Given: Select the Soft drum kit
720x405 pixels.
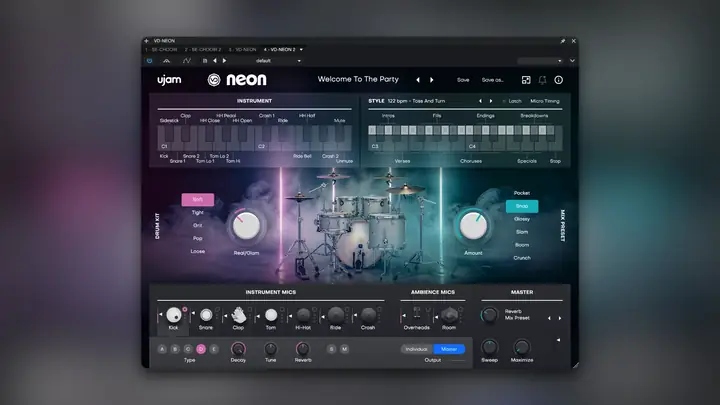Looking at the screenshot, I should [198, 199].
